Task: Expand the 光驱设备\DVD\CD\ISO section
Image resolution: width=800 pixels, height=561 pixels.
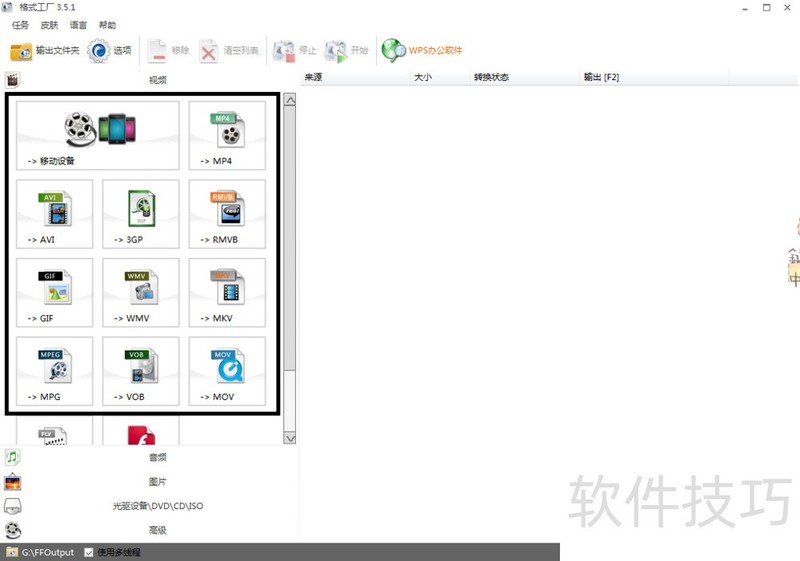Action: [x=158, y=506]
